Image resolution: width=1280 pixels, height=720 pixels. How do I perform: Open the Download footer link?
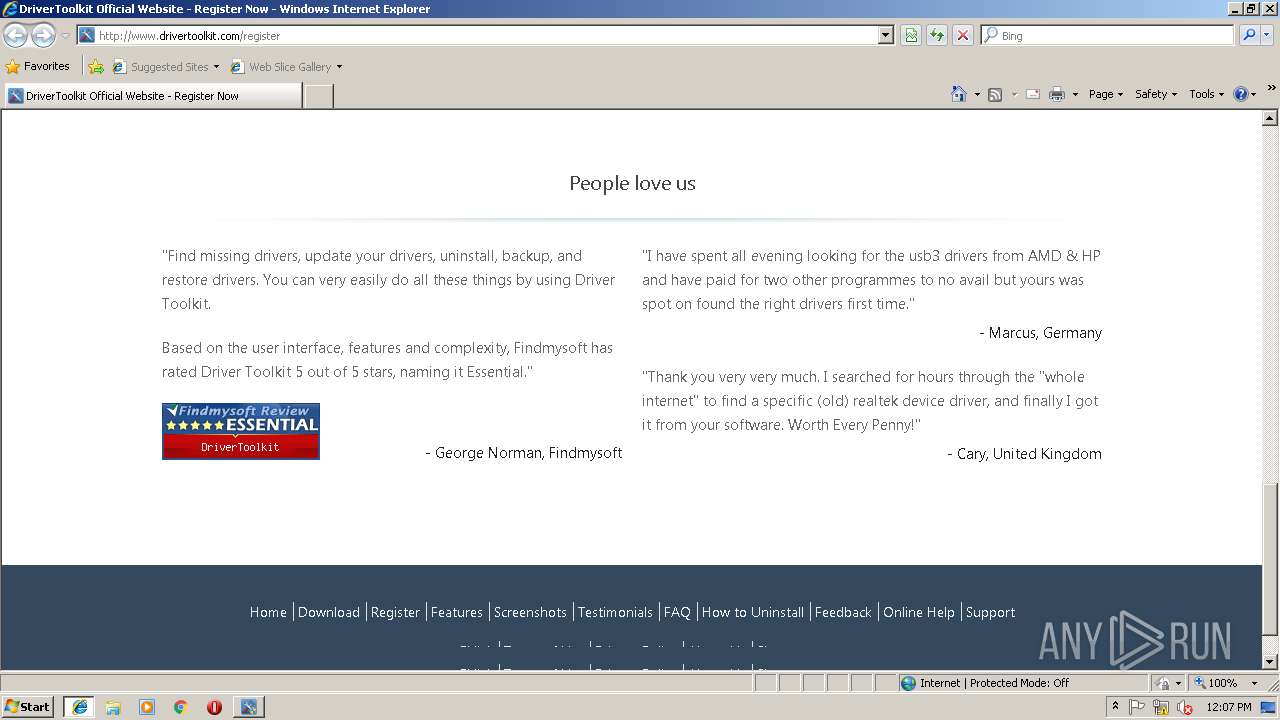click(x=328, y=612)
